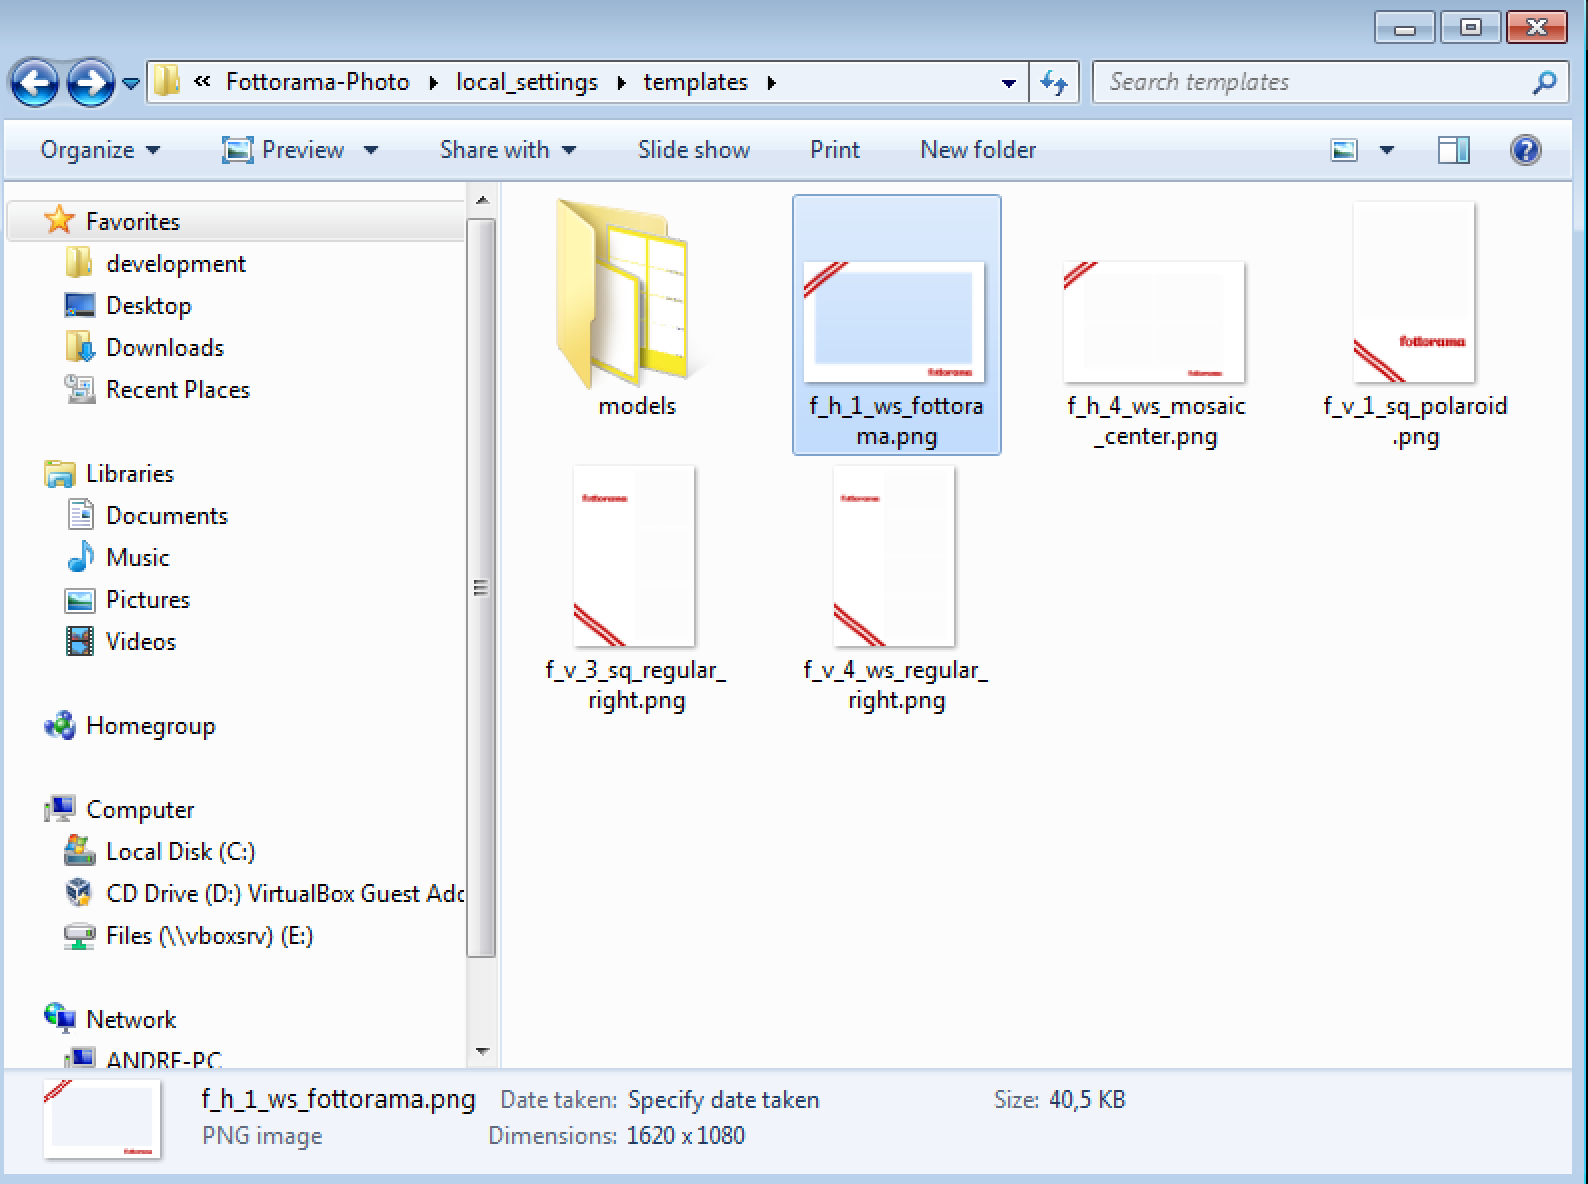Open the Share with dropdown
Viewport: 1588px width, 1184px height.
point(507,150)
